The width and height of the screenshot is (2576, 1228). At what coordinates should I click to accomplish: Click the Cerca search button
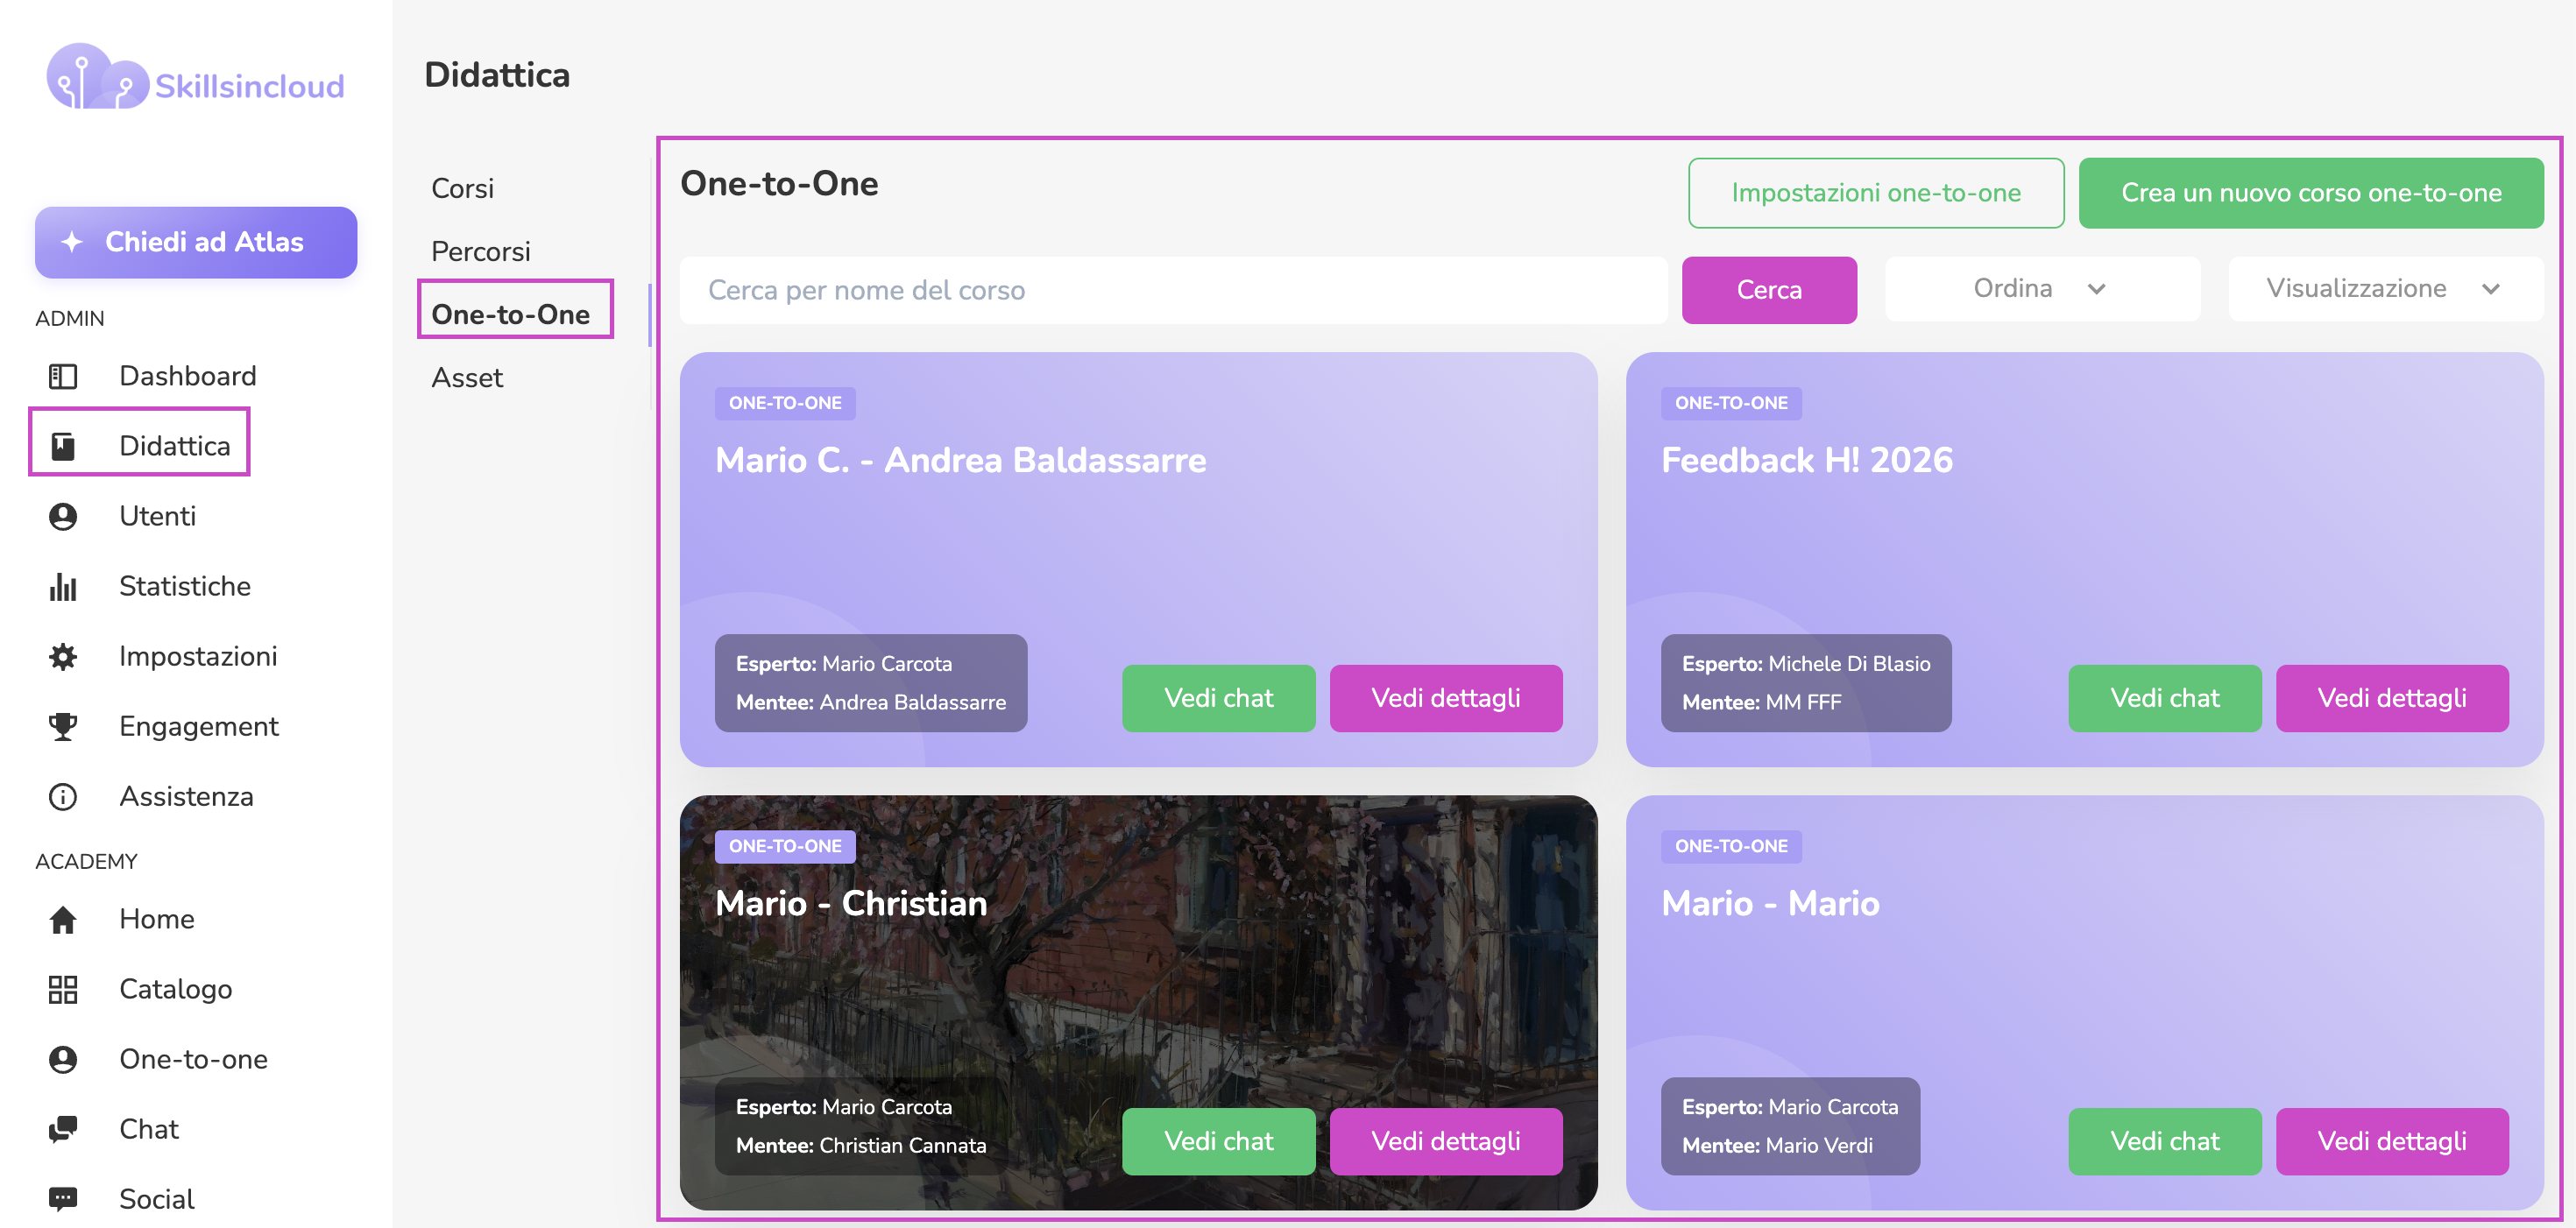coord(1769,290)
